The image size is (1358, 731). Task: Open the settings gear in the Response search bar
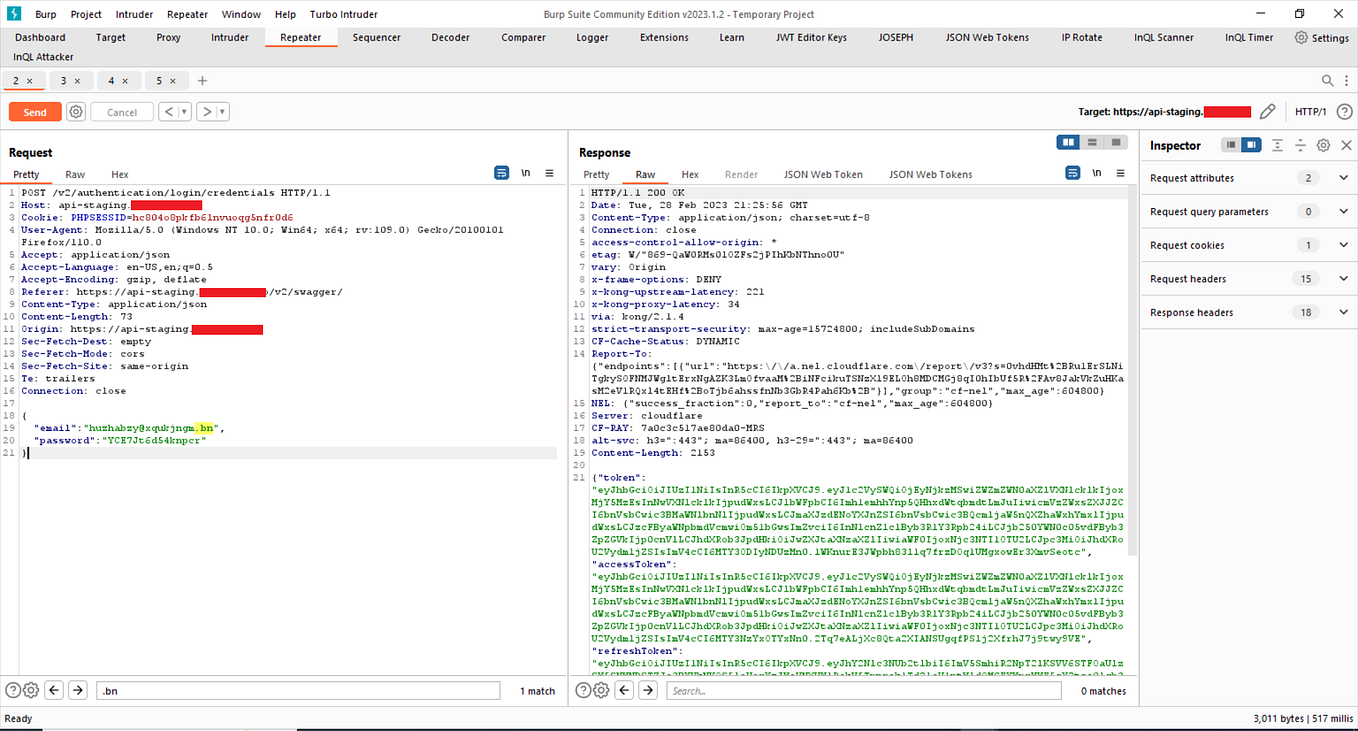(600, 689)
